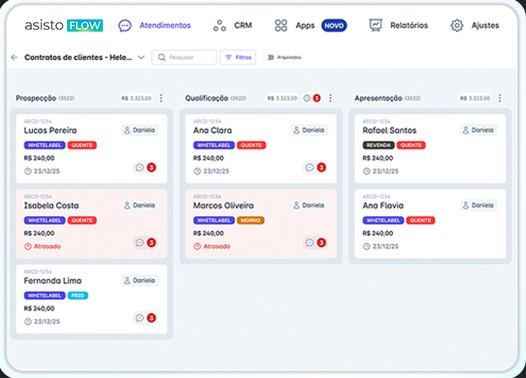Expand the Contratos de clientes pipeline dropdown

tap(141, 57)
